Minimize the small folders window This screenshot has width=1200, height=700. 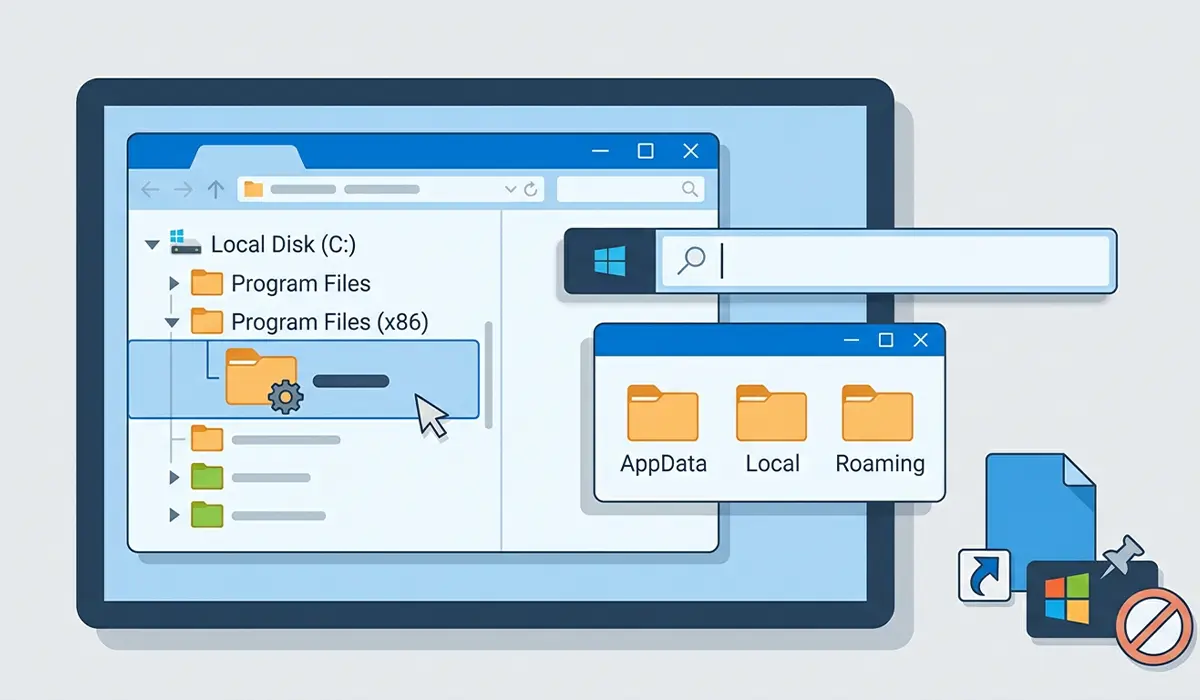tap(850, 341)
